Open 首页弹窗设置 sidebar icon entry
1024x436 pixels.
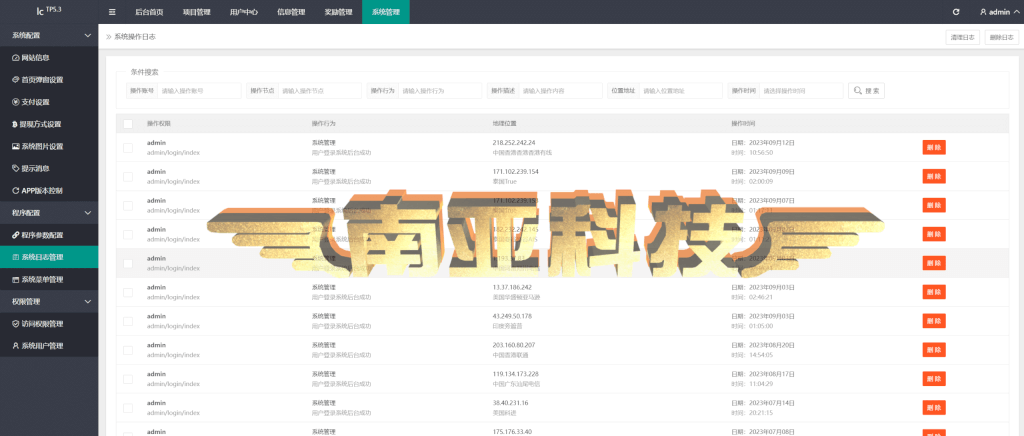pyautogui.click(x=16, y=80)
